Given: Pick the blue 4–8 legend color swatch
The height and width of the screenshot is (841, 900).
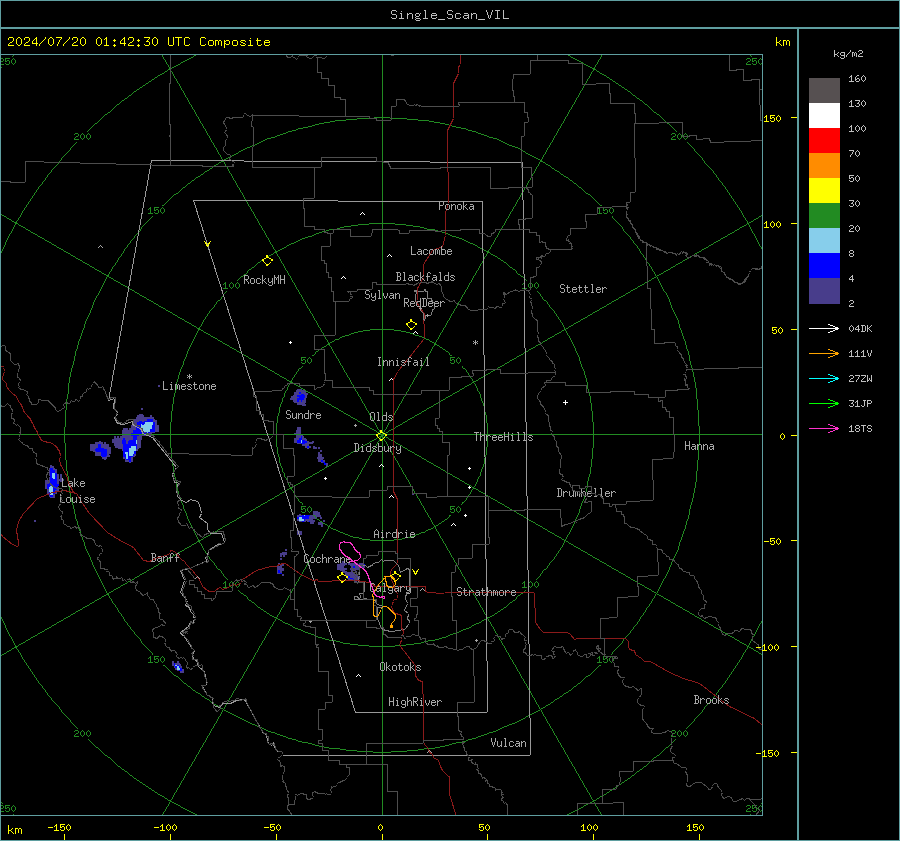Looking at the screenshot, I should [824, 265].
